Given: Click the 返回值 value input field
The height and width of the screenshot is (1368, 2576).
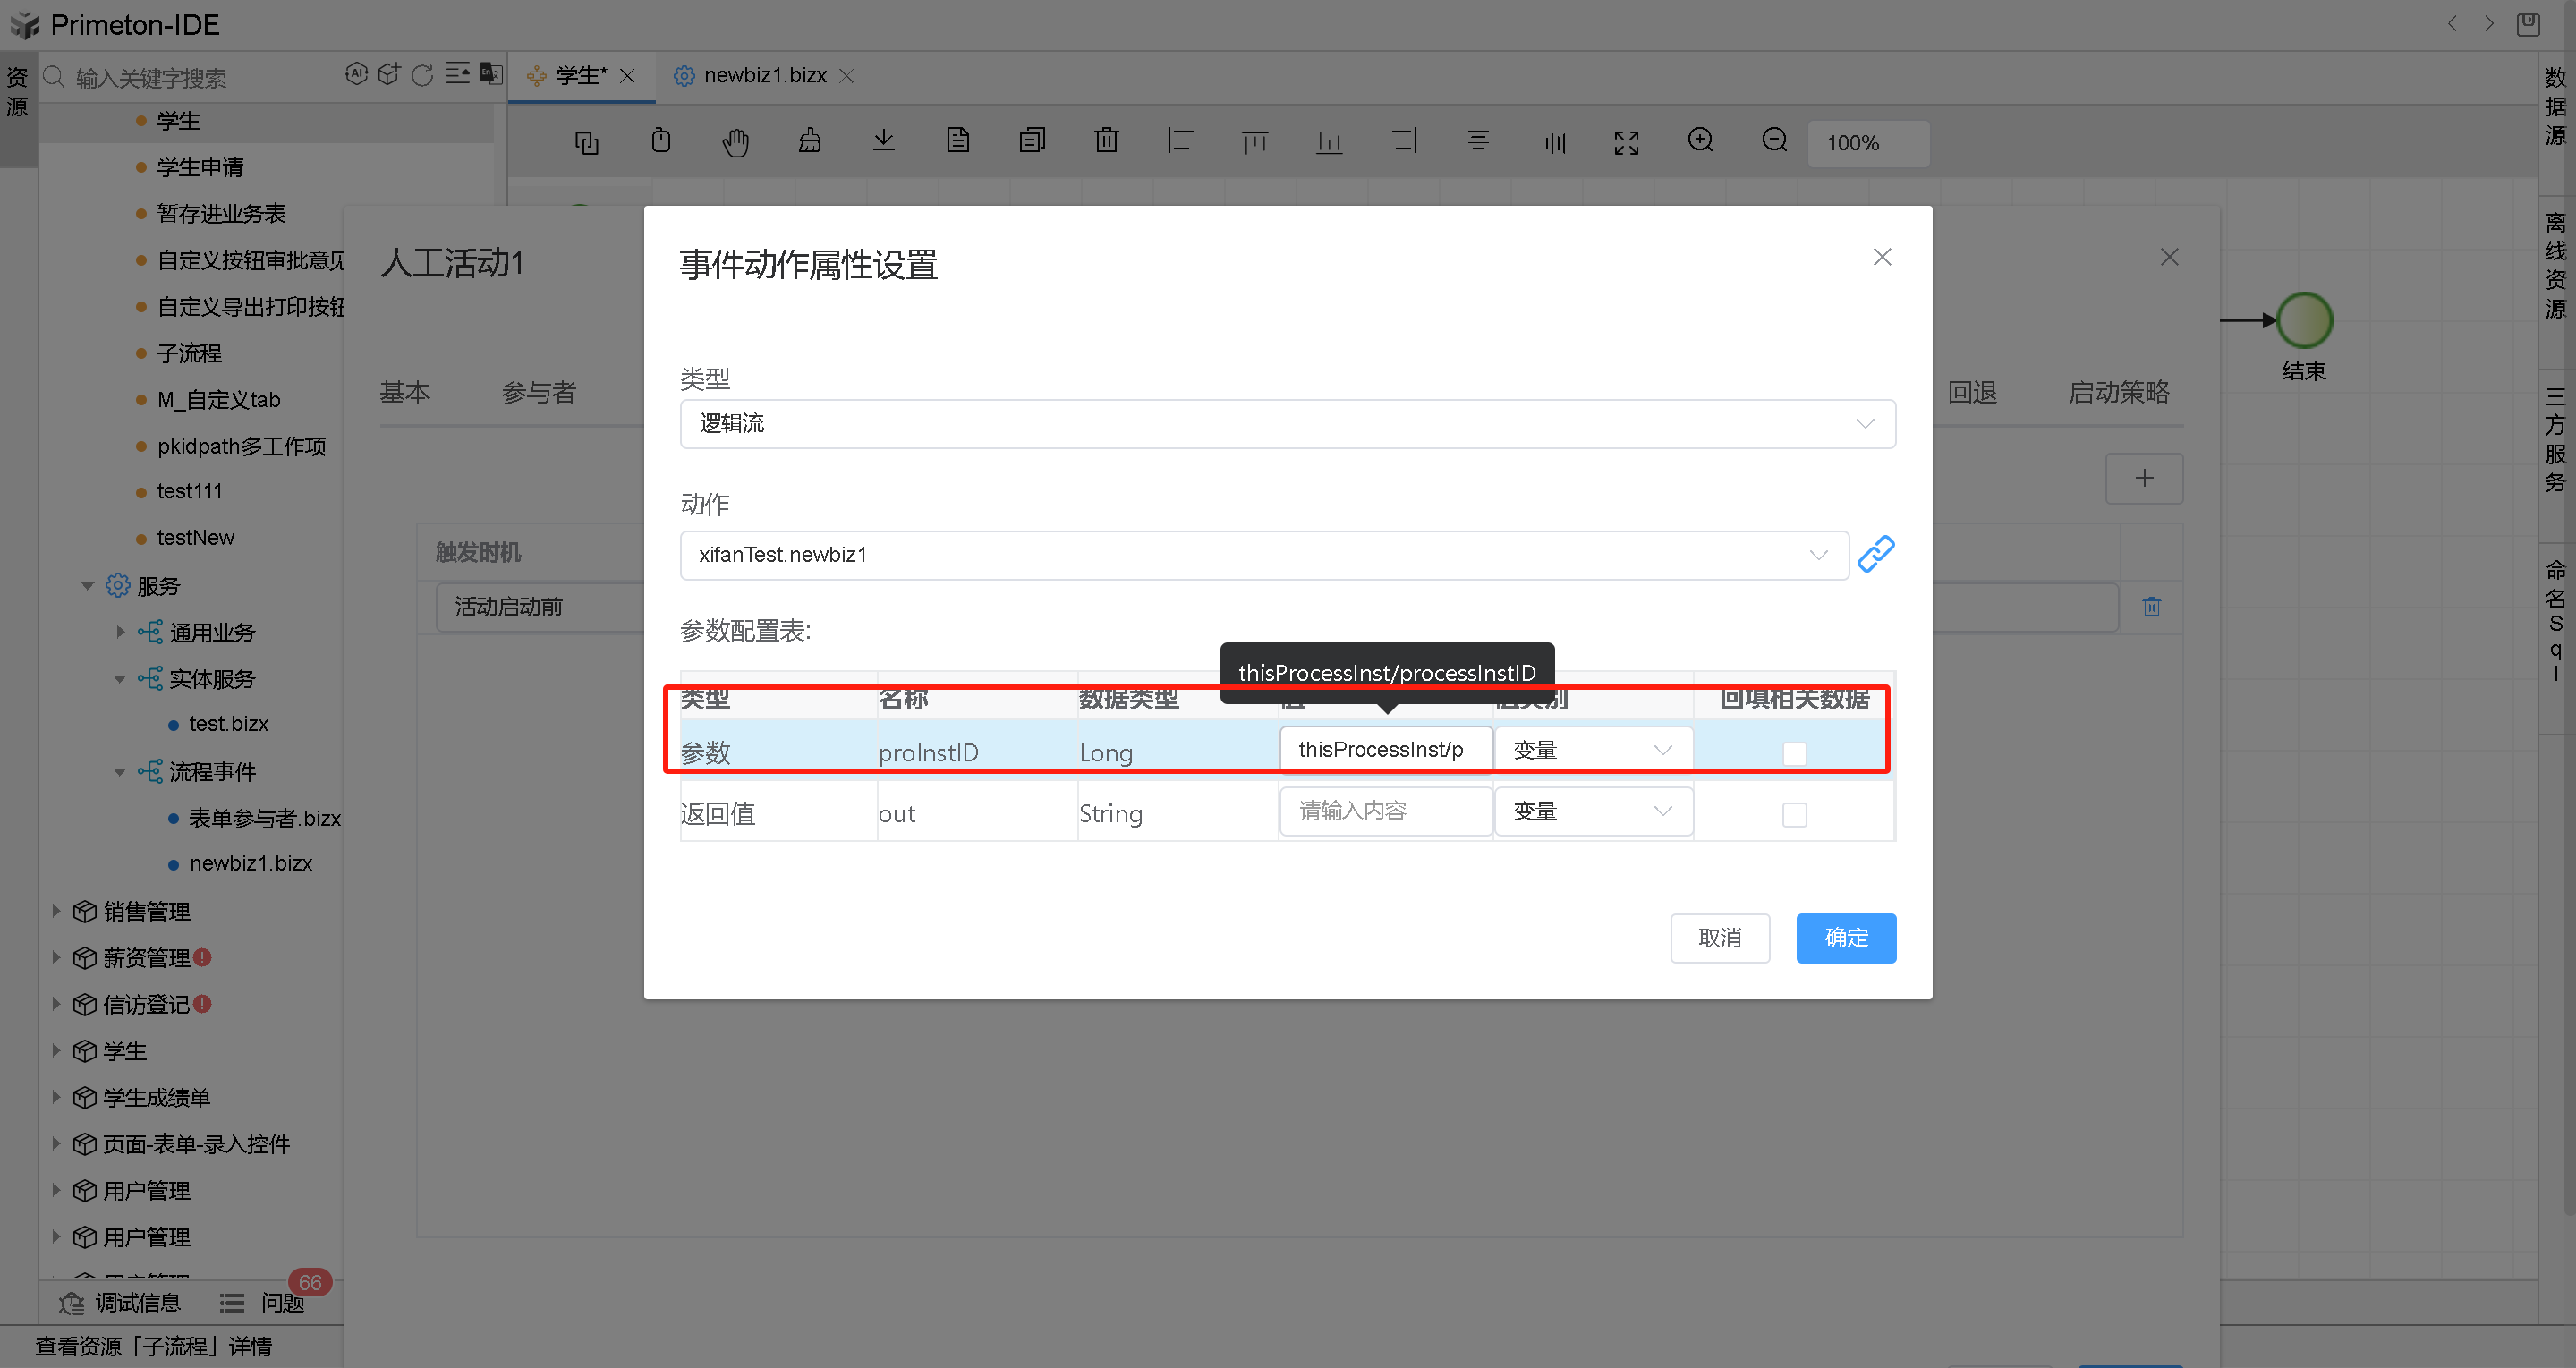Looking at the screenshot, I should pyautogui.click(x=1385, y=811).
